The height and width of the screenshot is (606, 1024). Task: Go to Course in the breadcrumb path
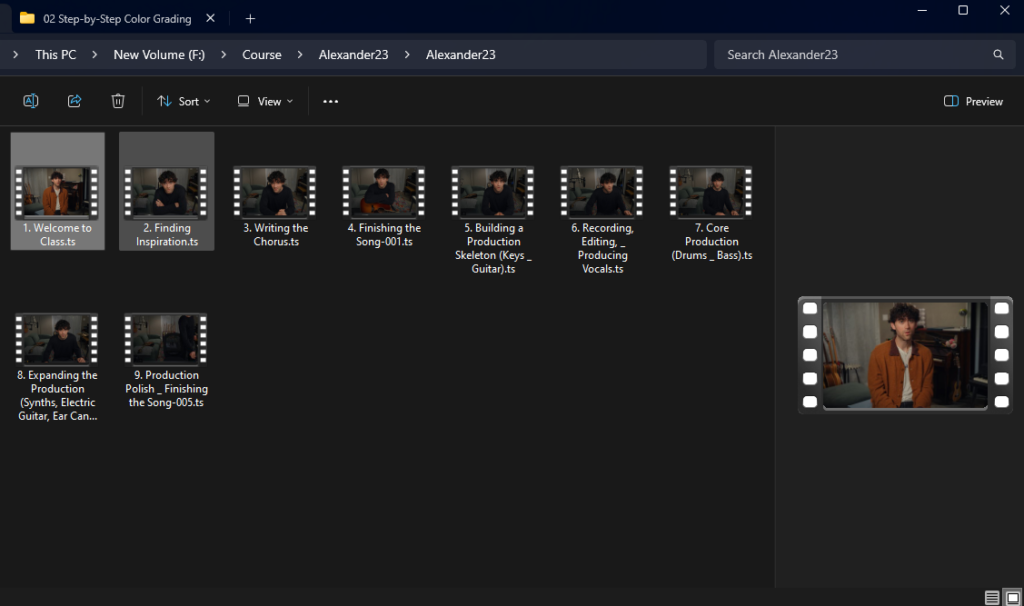coord(262,55)
